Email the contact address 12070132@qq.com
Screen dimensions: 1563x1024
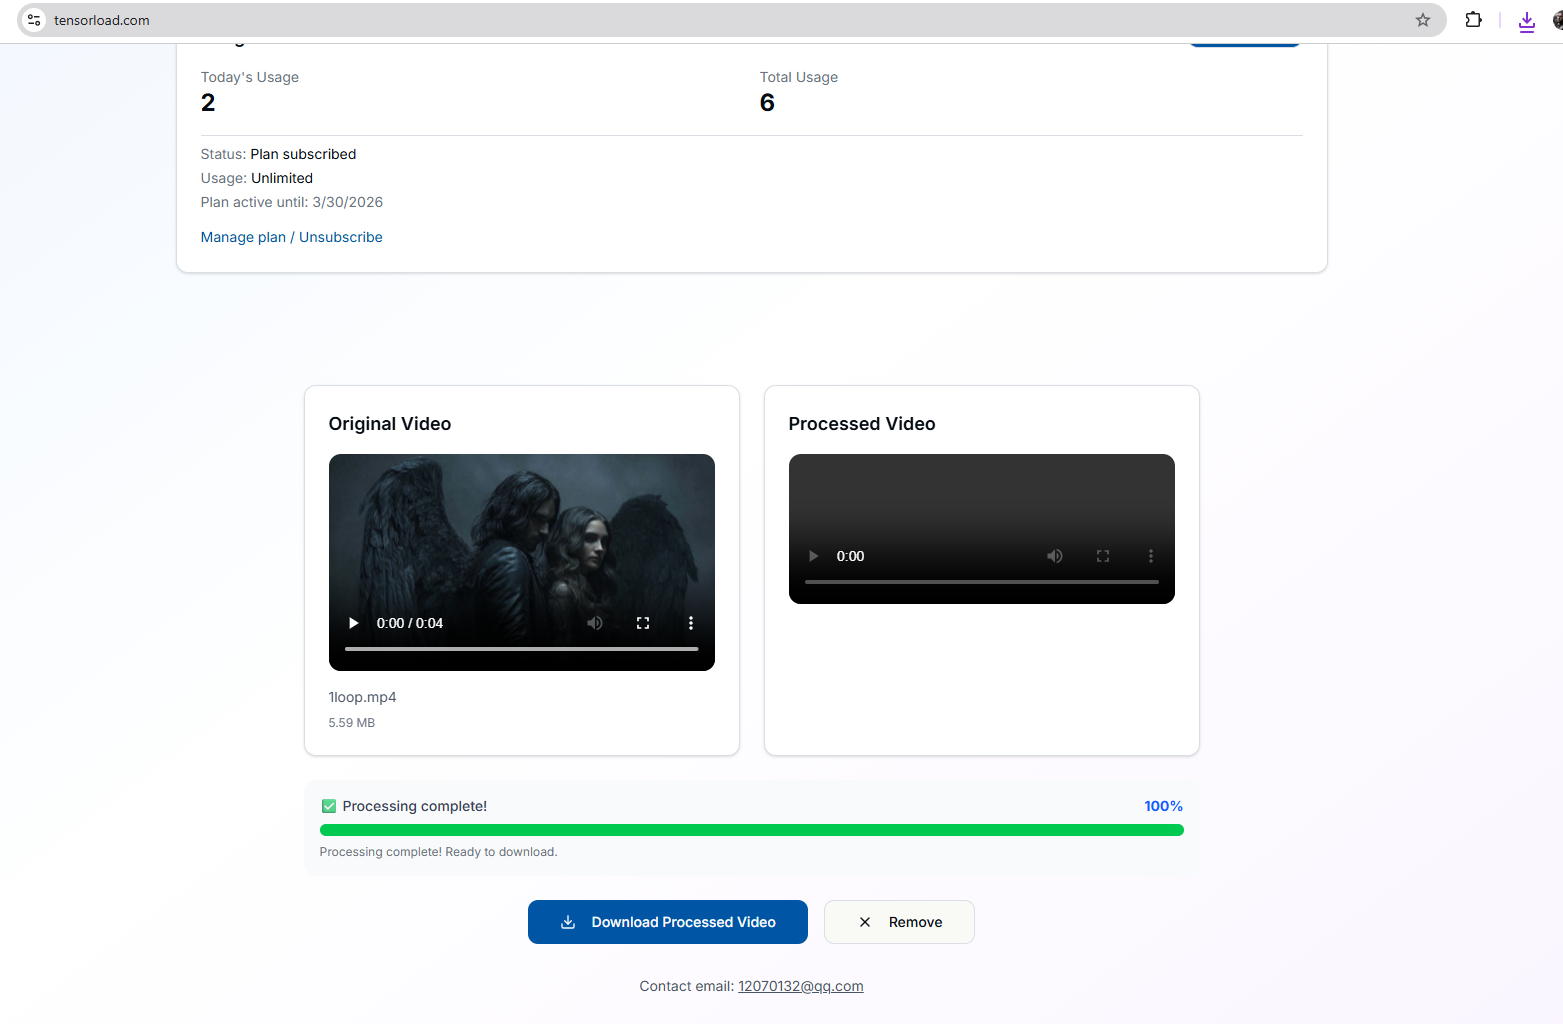click(800, 986)
